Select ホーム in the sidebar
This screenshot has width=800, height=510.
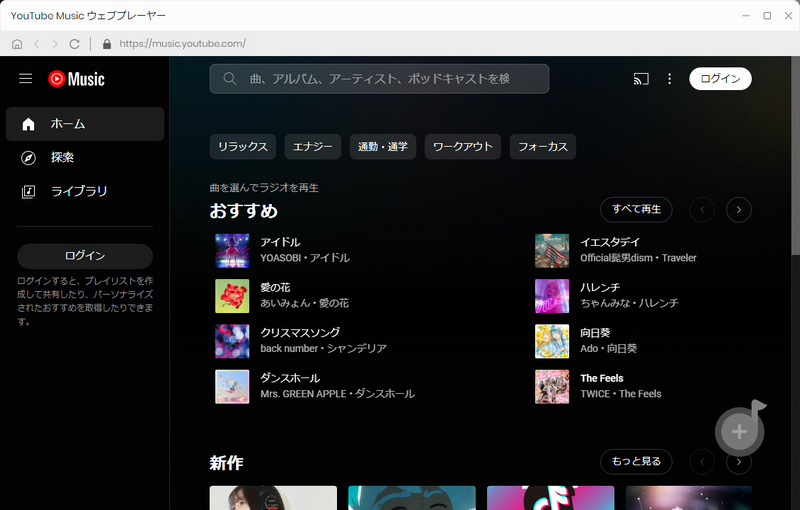(x=85, y=124)
